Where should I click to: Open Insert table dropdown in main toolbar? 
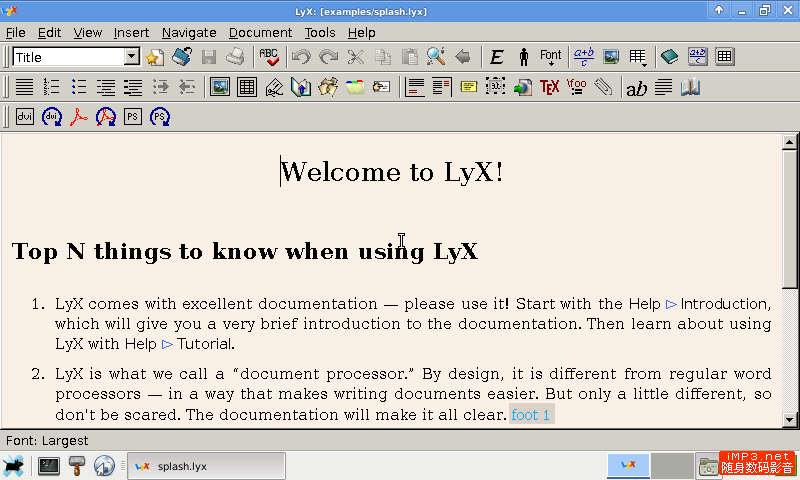(638, 58)
